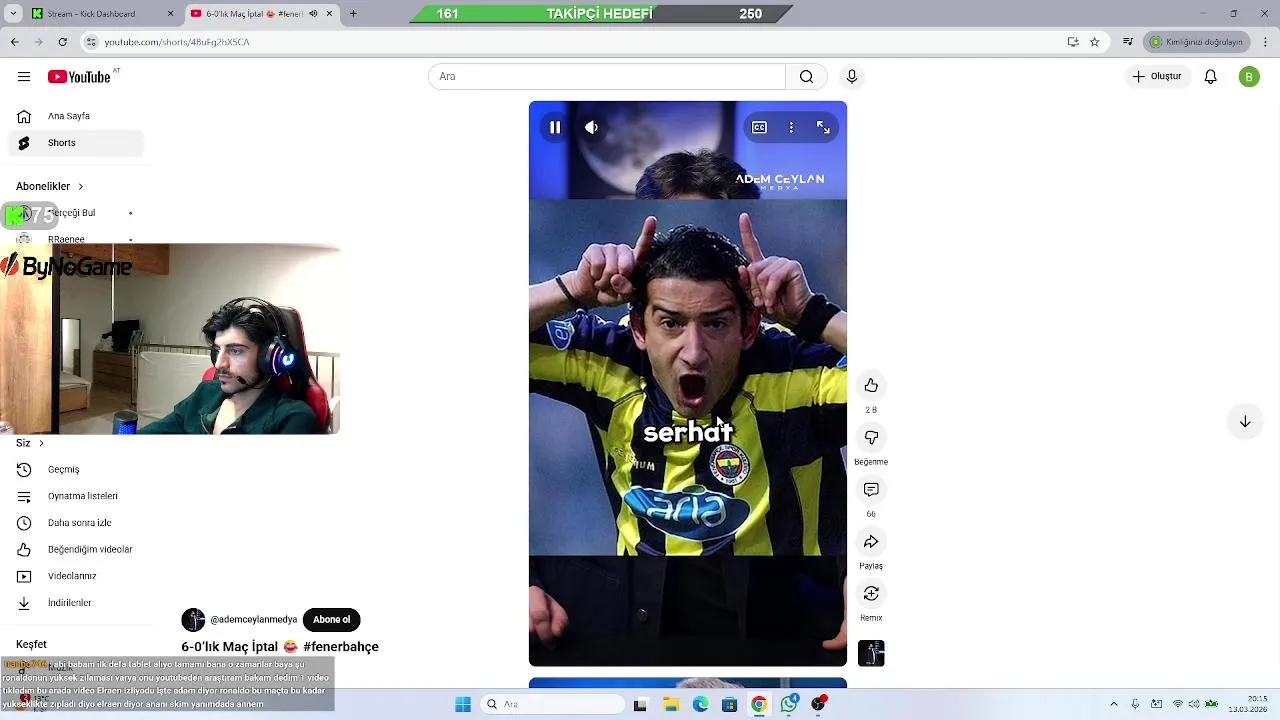Expand the Short to fullscreen

(x=823, y=127)
